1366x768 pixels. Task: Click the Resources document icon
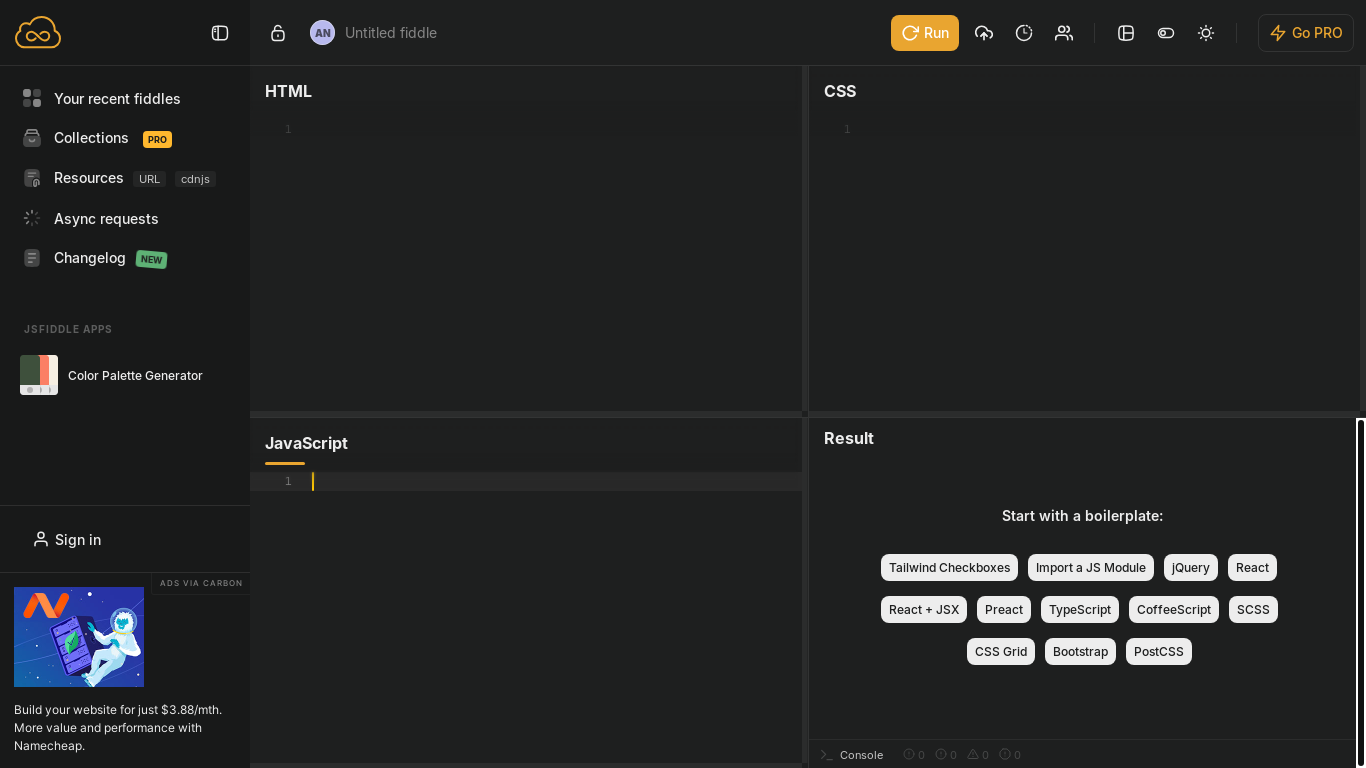click(x=32, y=178)
